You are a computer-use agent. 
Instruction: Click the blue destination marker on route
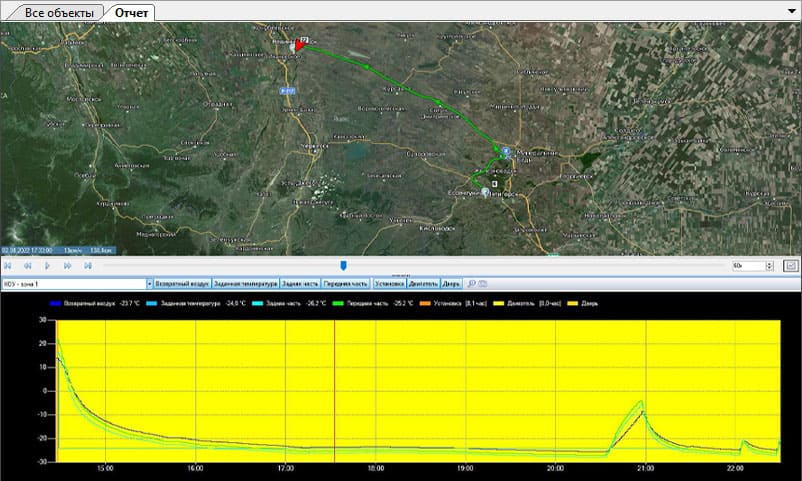[506, 152]
